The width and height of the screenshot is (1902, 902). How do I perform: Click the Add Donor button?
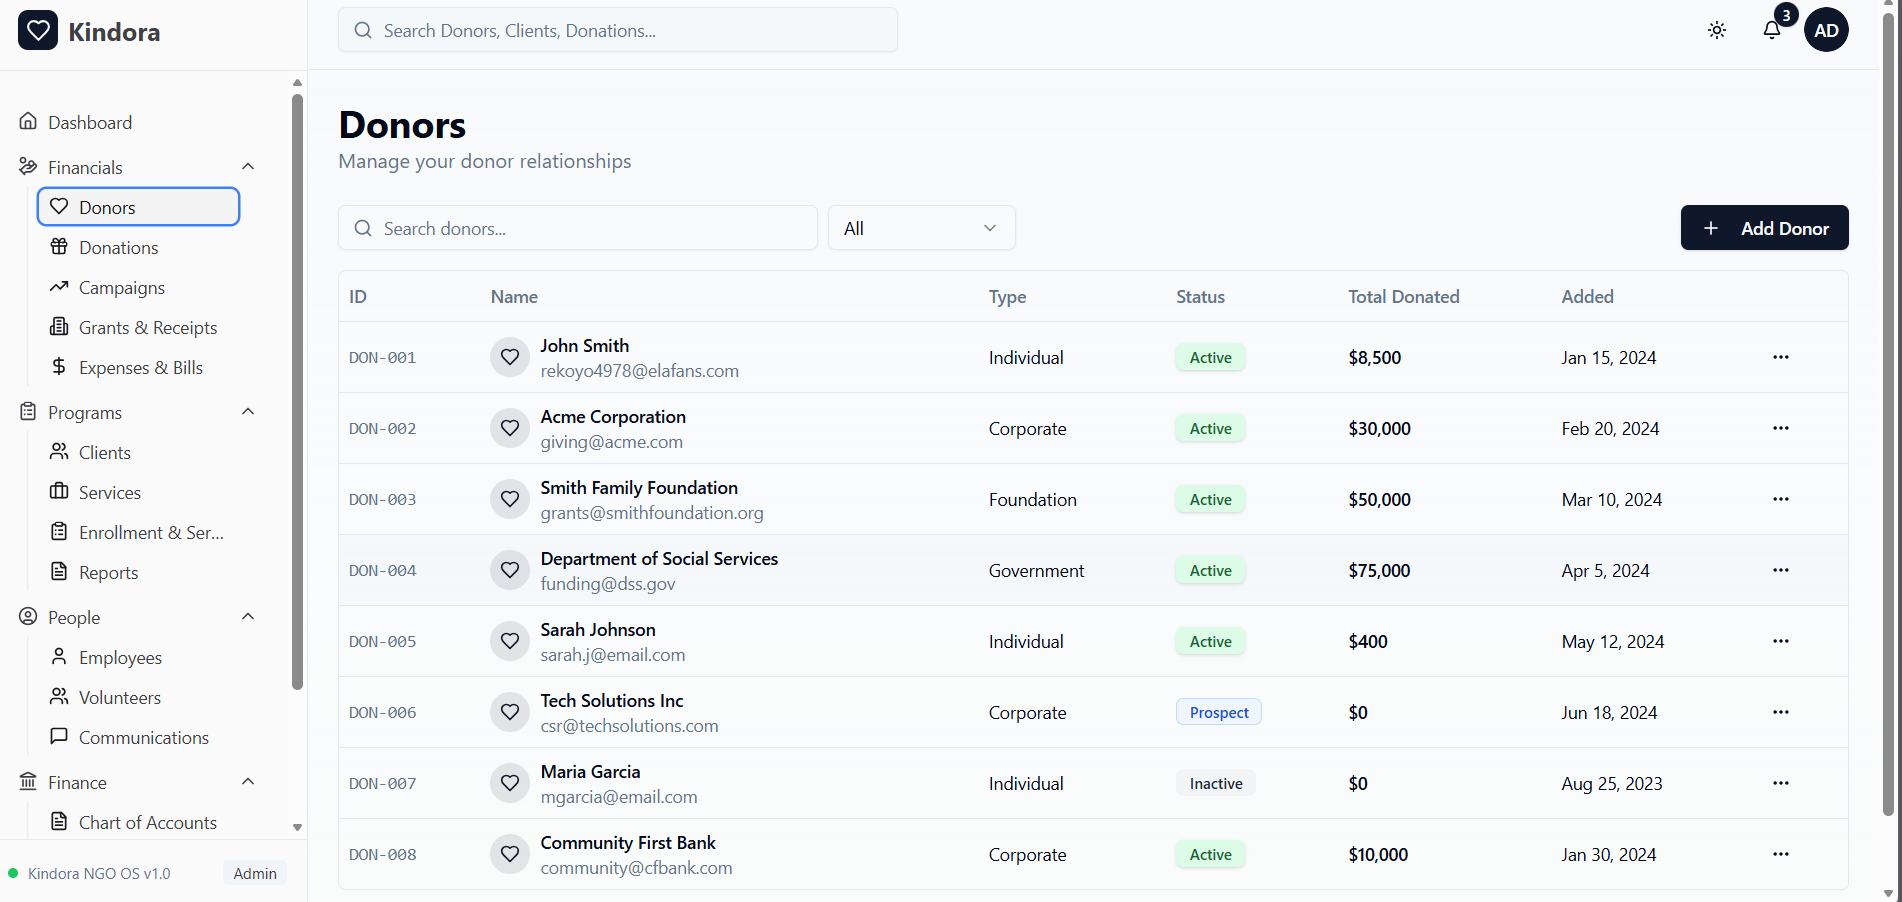pyautogui.click(x=1764, y=228)
